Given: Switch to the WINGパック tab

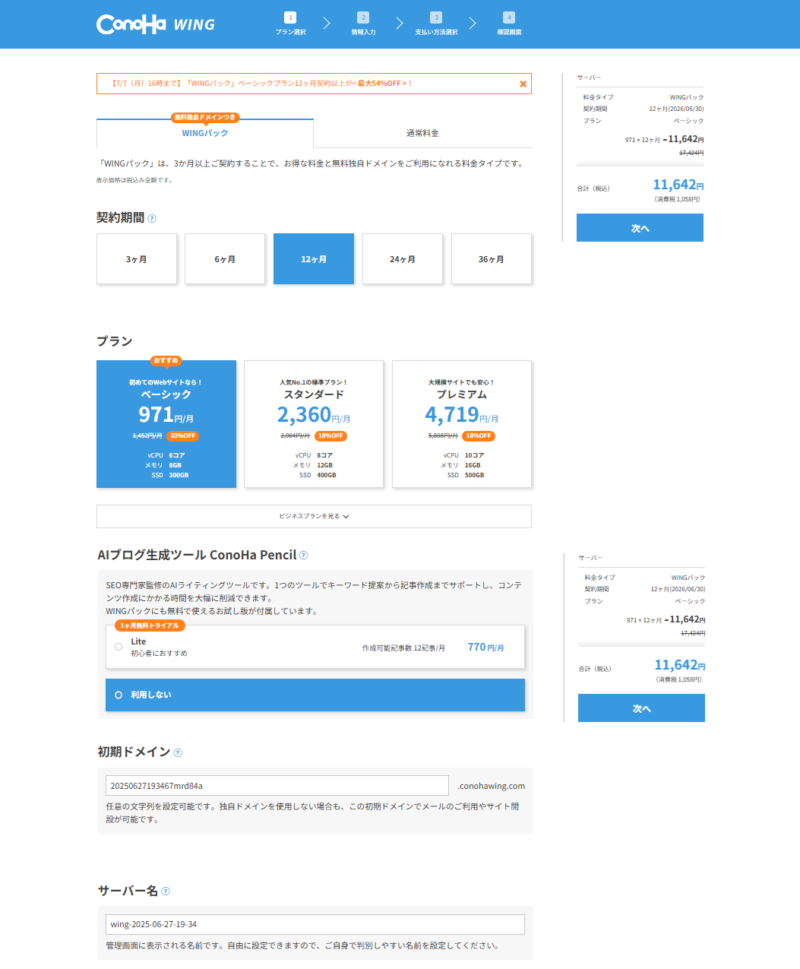Looking at the screenshot, I should tap(205, 133).
